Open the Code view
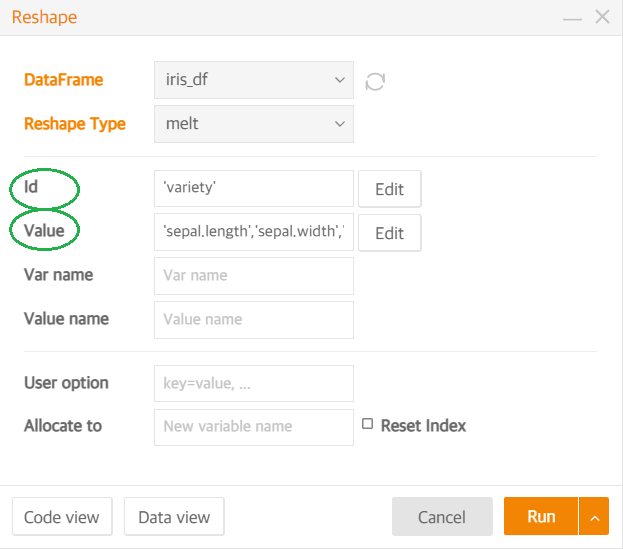This screenshot has width=623, height=549. (x=62, y=517)
